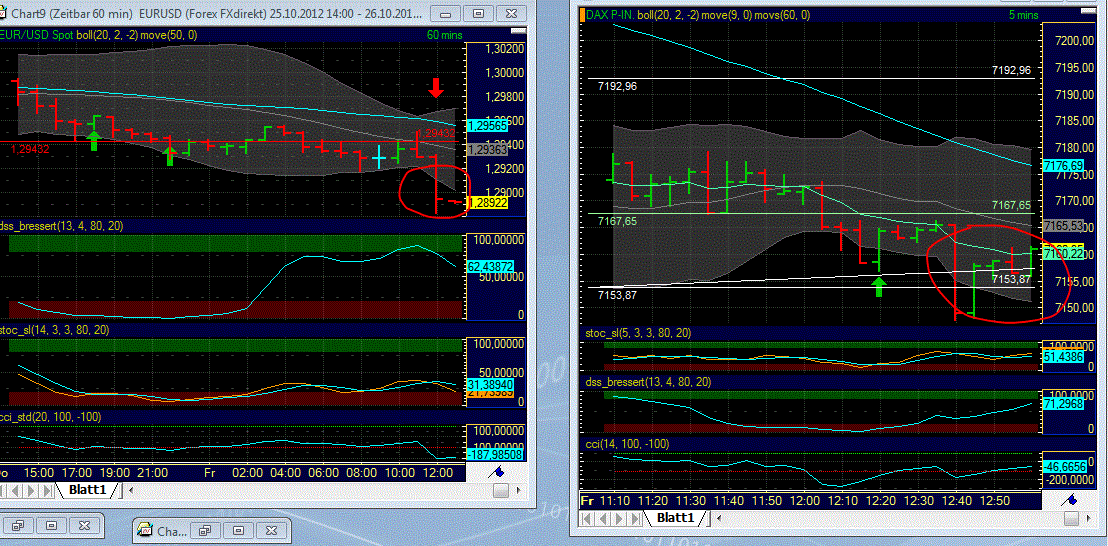The height and width of the screenshot is (546, 1108).
Task: Jump to last sheet in EURUSD window
Action: [x=46, y=490]
